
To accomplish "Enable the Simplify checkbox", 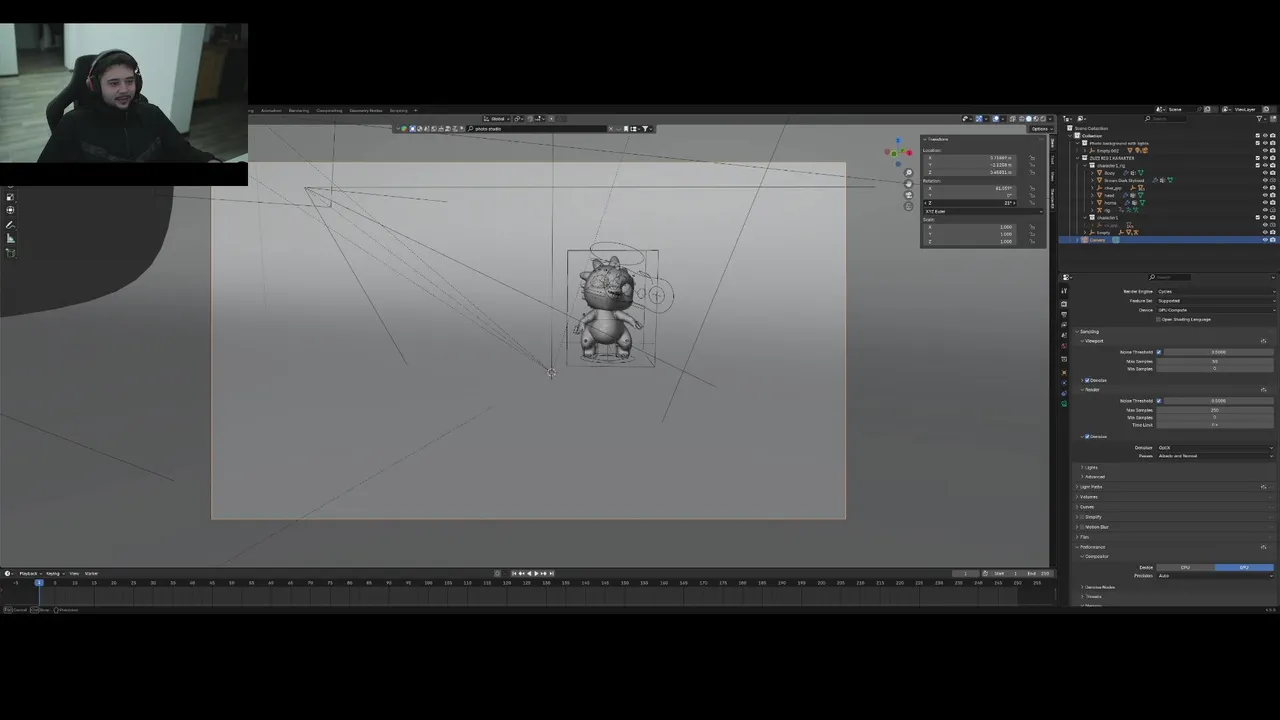I will tap(1082, 517).
